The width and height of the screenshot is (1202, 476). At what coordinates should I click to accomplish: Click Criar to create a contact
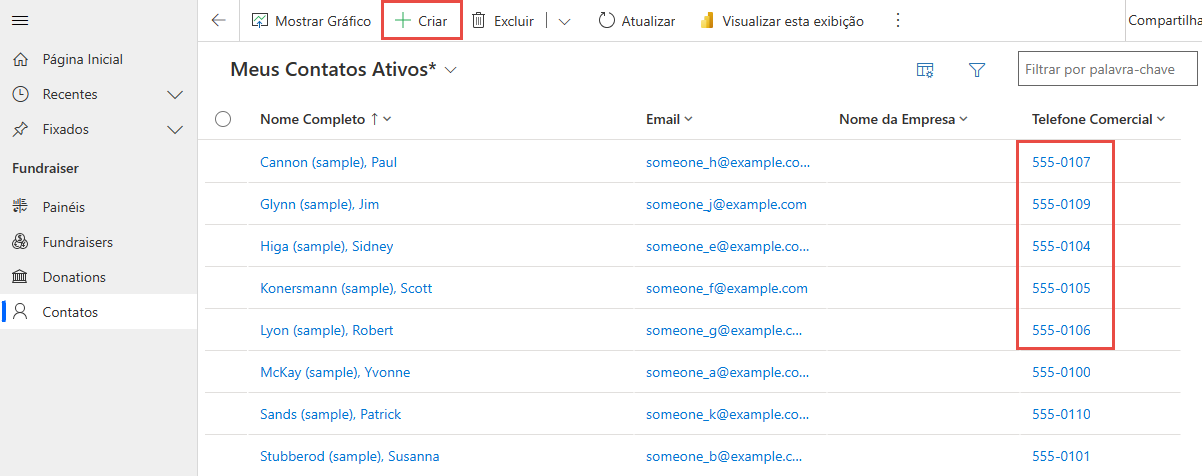tap(421, 20)
